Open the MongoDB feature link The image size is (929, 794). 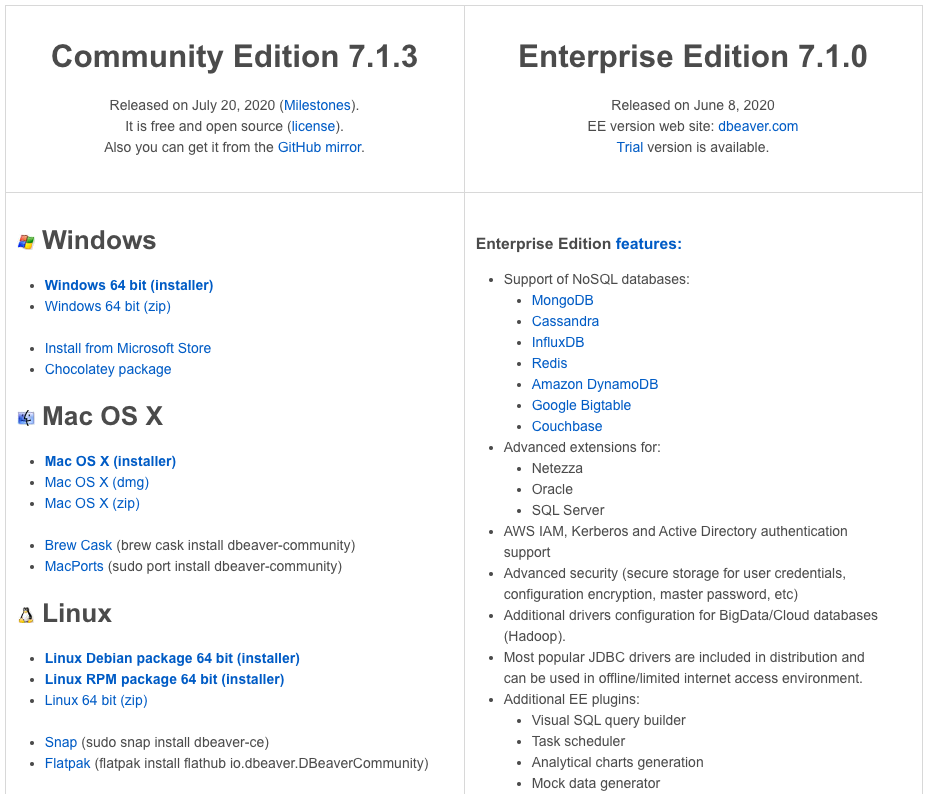pos(562,300)
